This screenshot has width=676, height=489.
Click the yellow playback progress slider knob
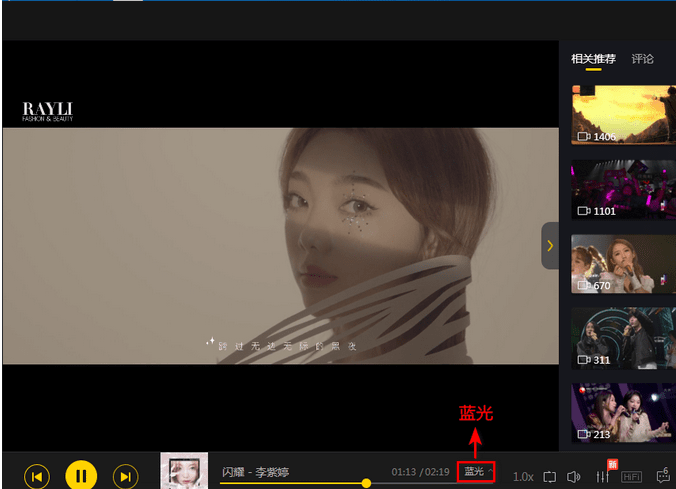click(x=366, y=483)
